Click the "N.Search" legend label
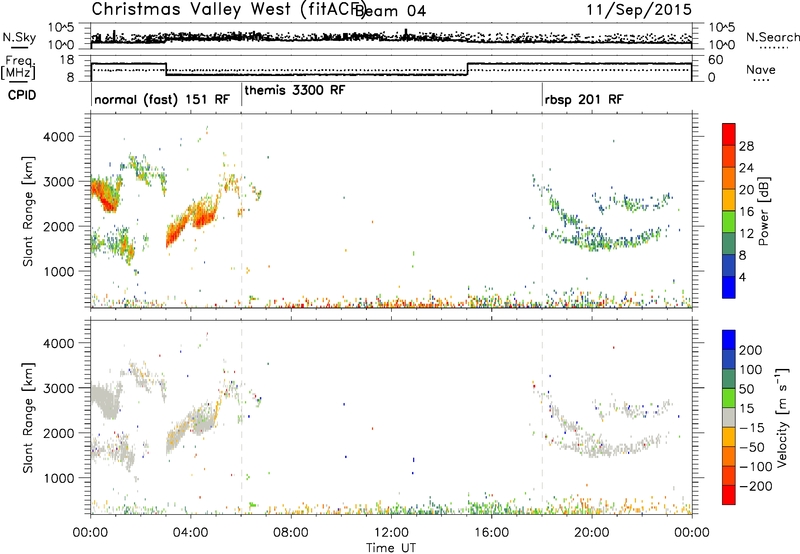Viewport: 800px width, 554px height. point(772,37)
